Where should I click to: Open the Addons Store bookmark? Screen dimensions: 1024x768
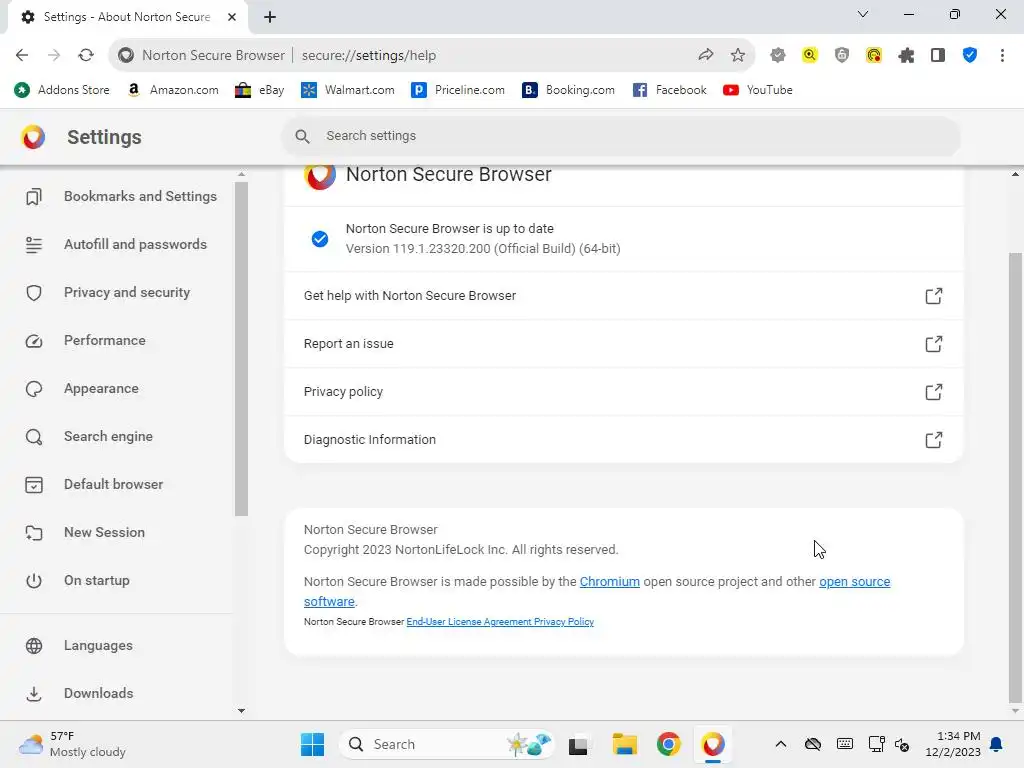62,90
